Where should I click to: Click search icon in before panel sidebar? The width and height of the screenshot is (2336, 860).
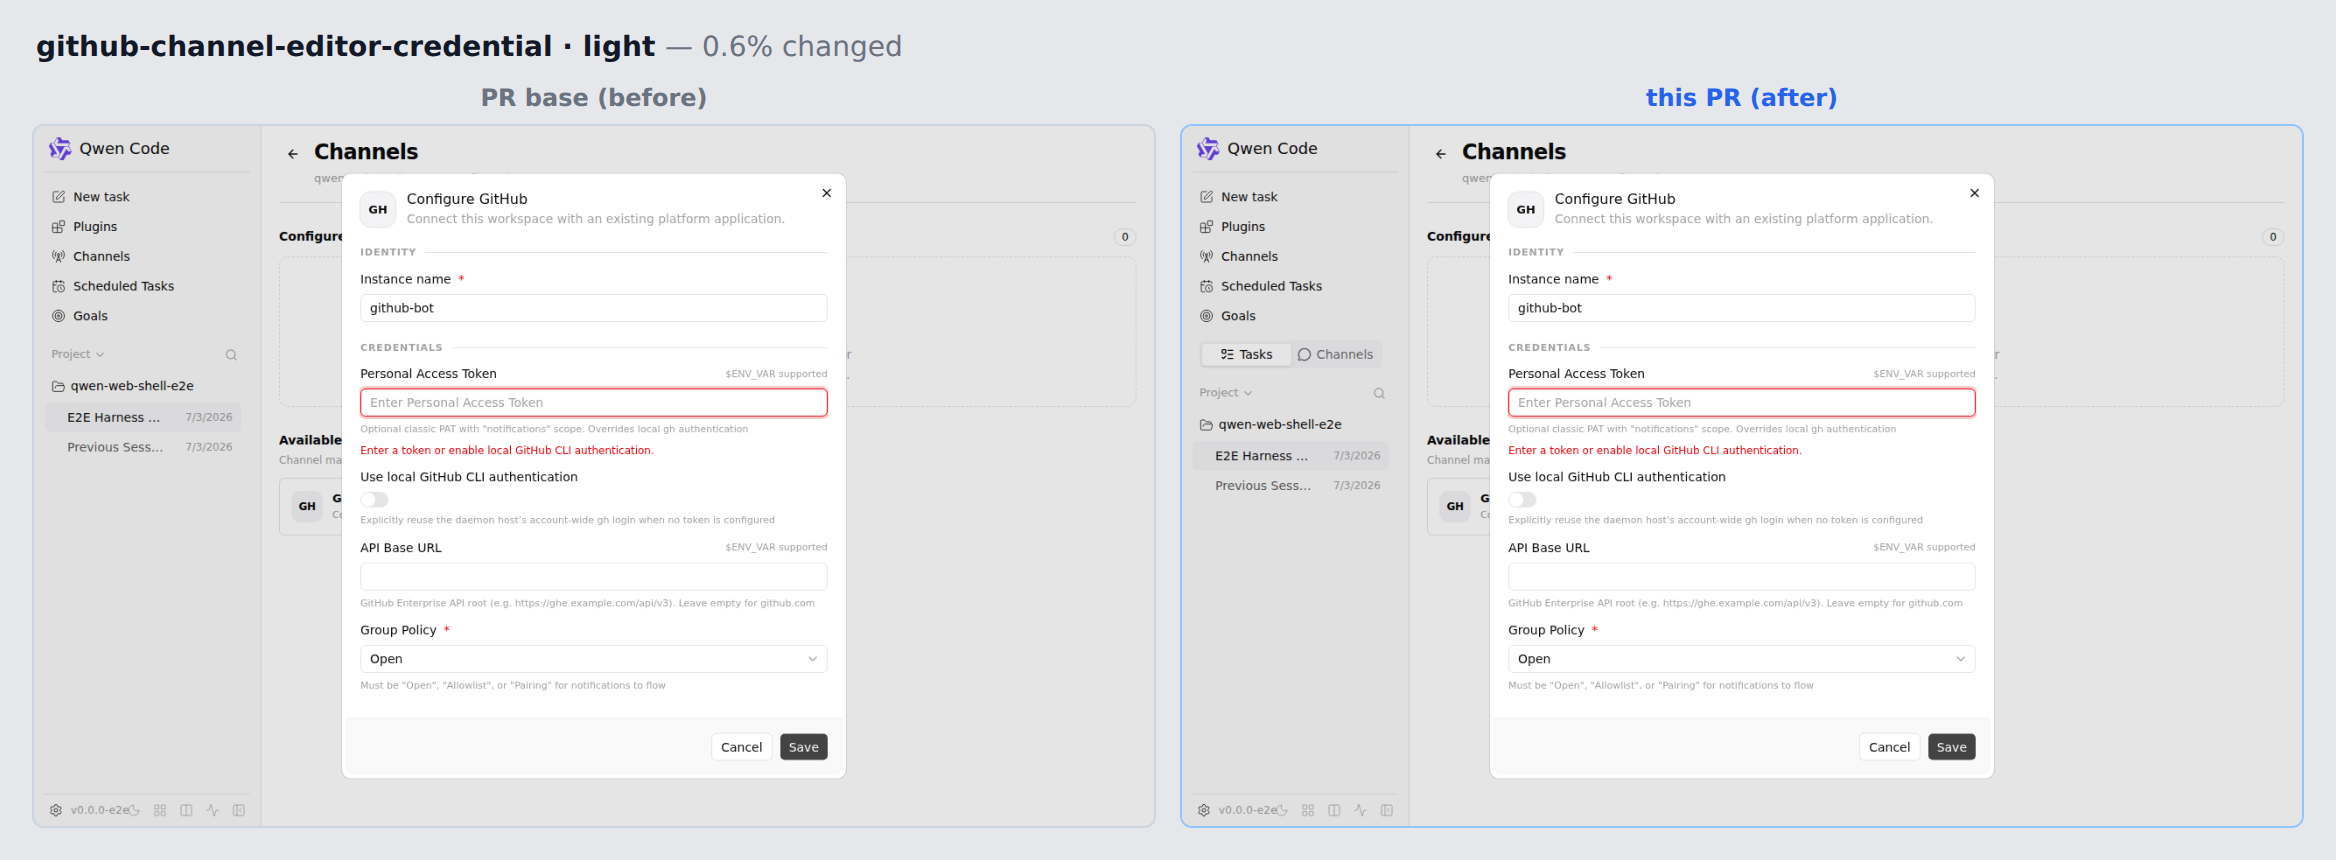pyautogui.click(x=231, y=355)
